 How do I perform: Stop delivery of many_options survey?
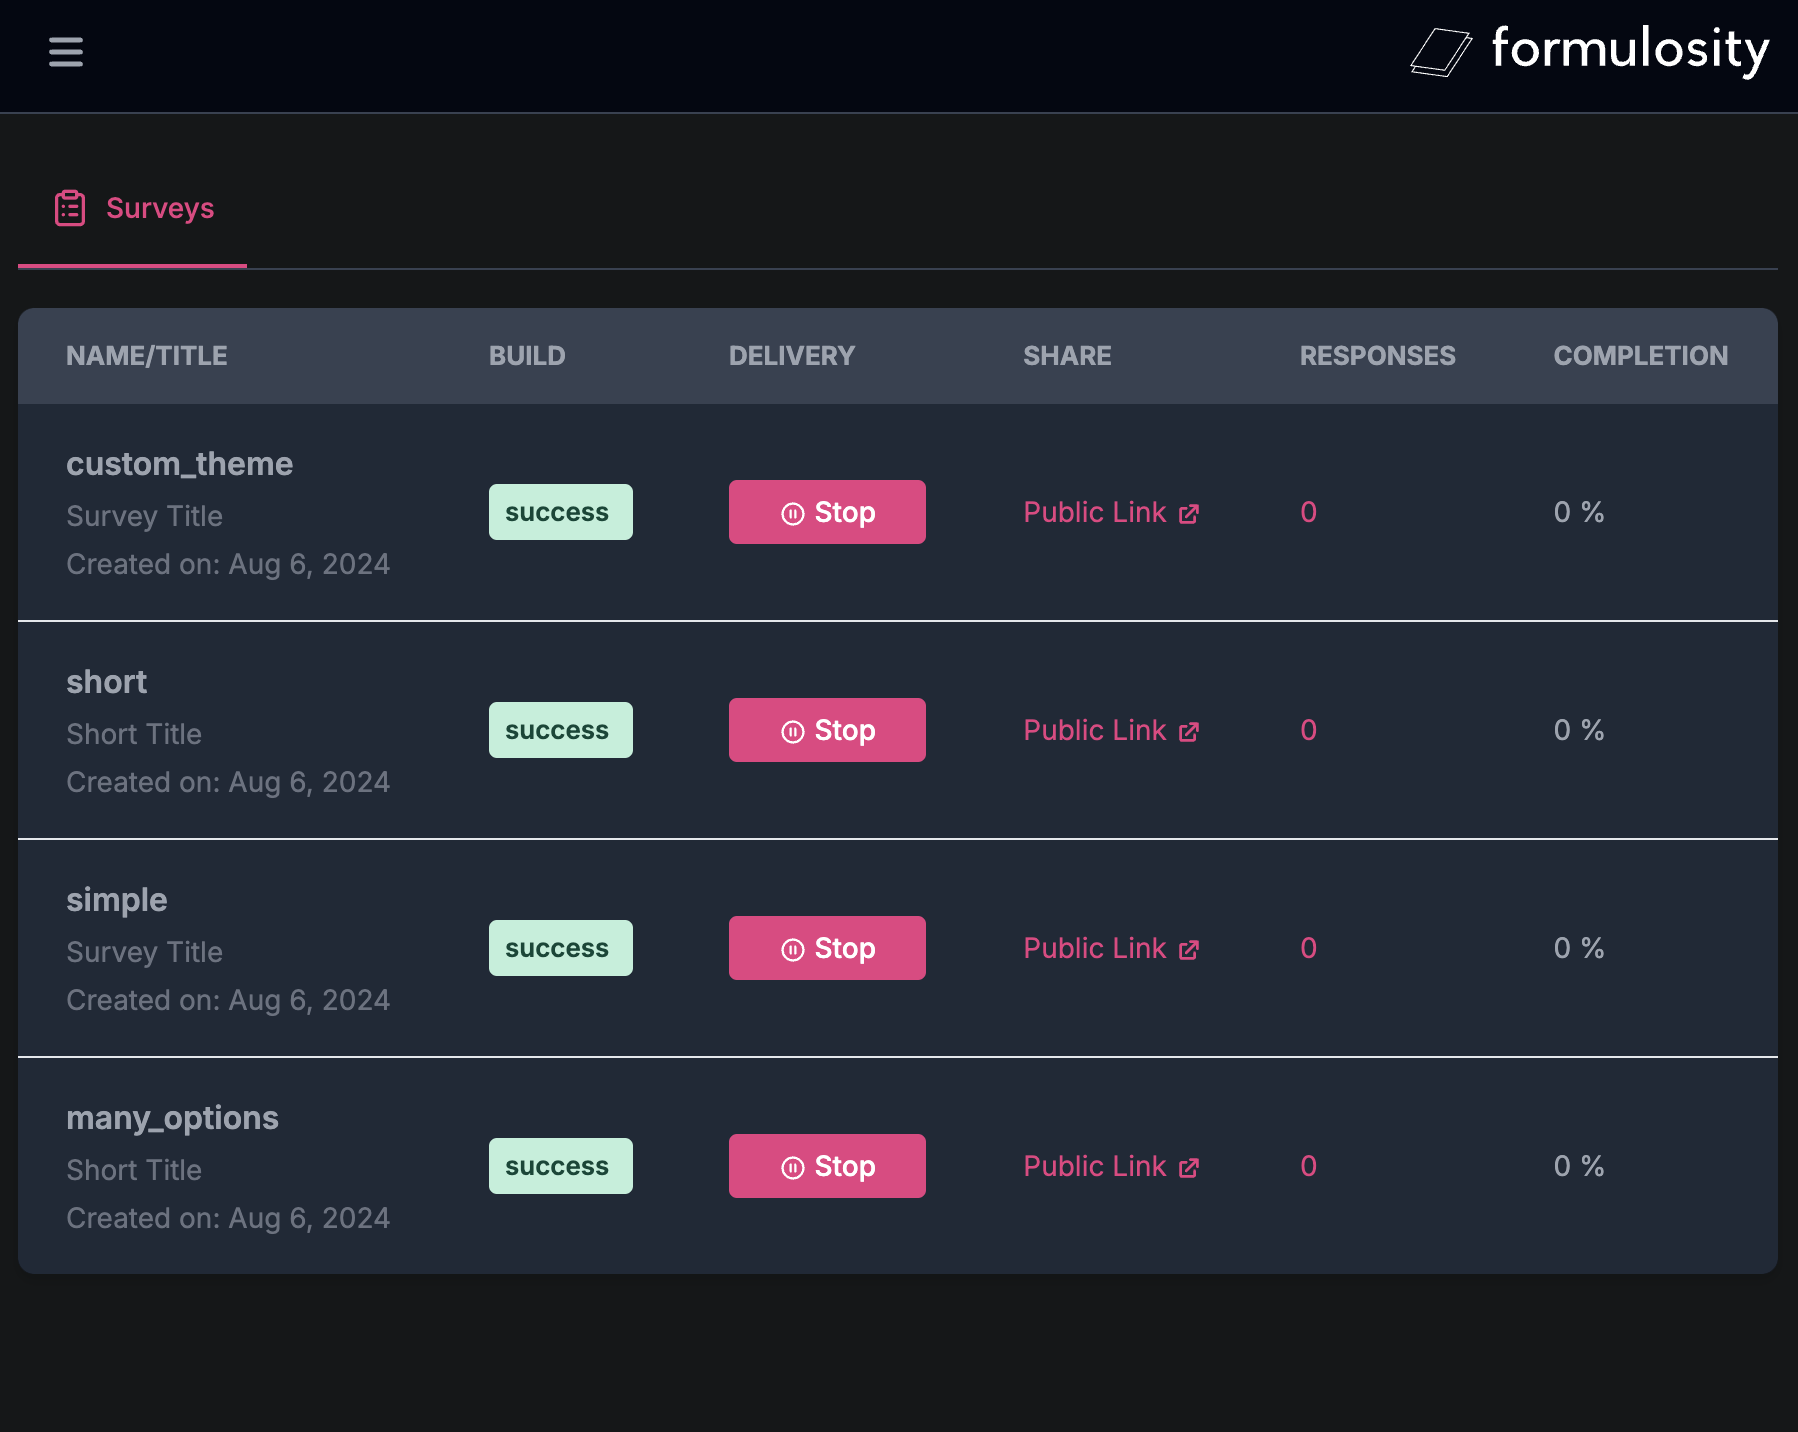tap(827, 1166)
